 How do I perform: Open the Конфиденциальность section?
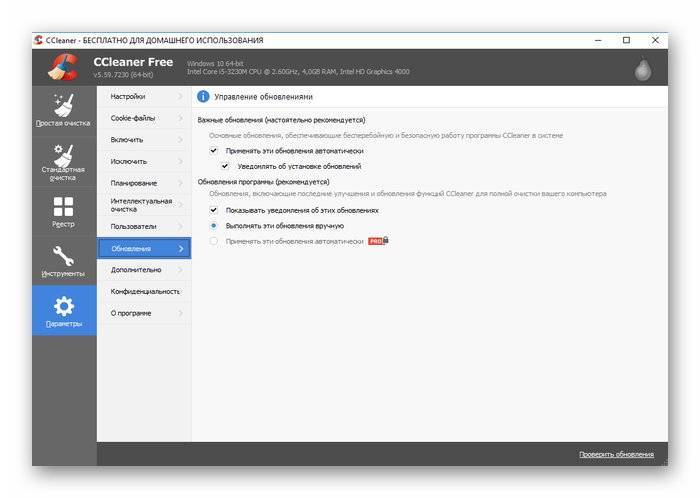[144, 291]
